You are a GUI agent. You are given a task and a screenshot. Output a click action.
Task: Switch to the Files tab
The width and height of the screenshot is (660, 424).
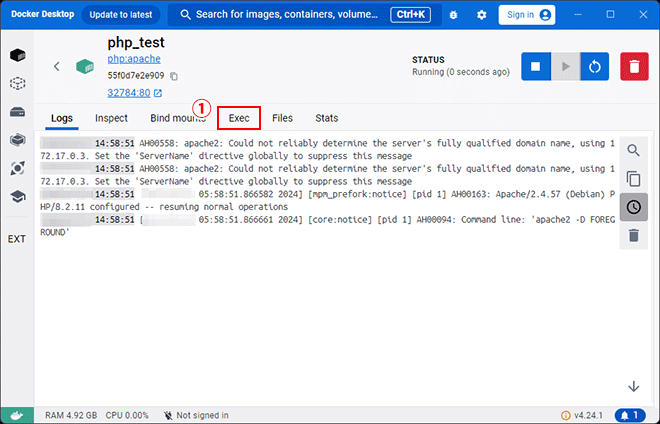tap(282, 118)
